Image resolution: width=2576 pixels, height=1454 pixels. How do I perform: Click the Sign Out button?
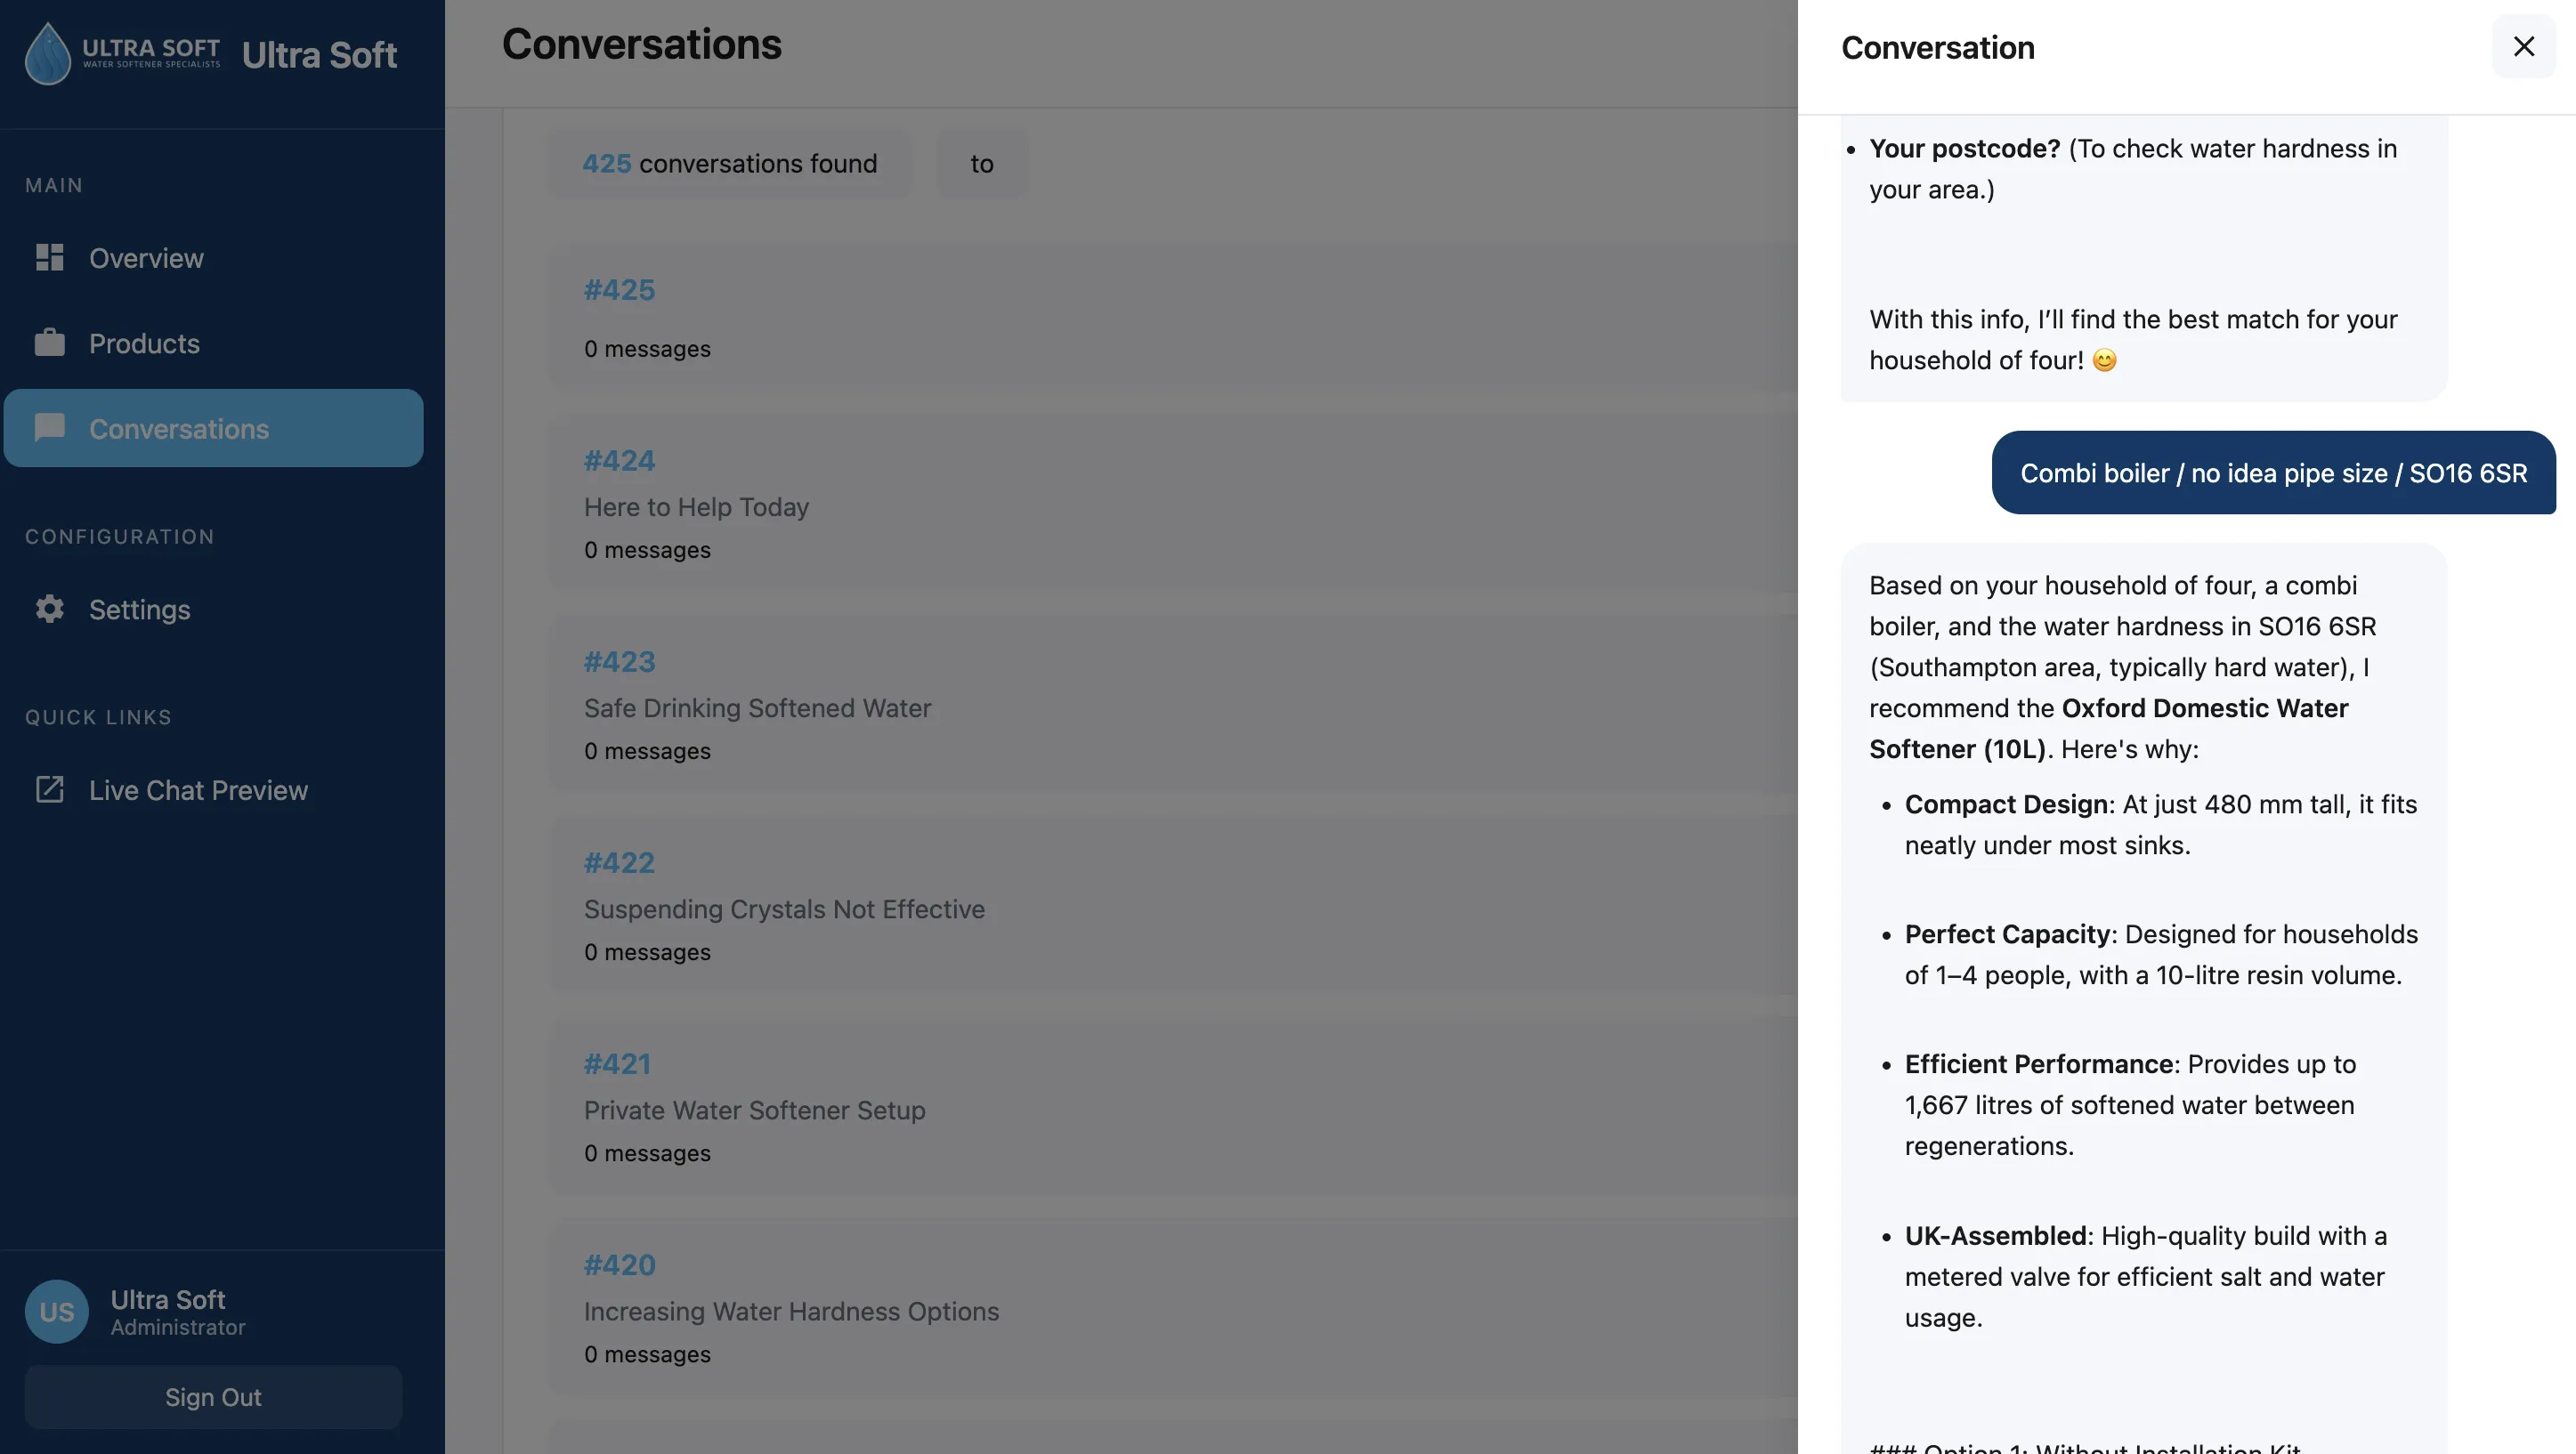coord(214,1397)
